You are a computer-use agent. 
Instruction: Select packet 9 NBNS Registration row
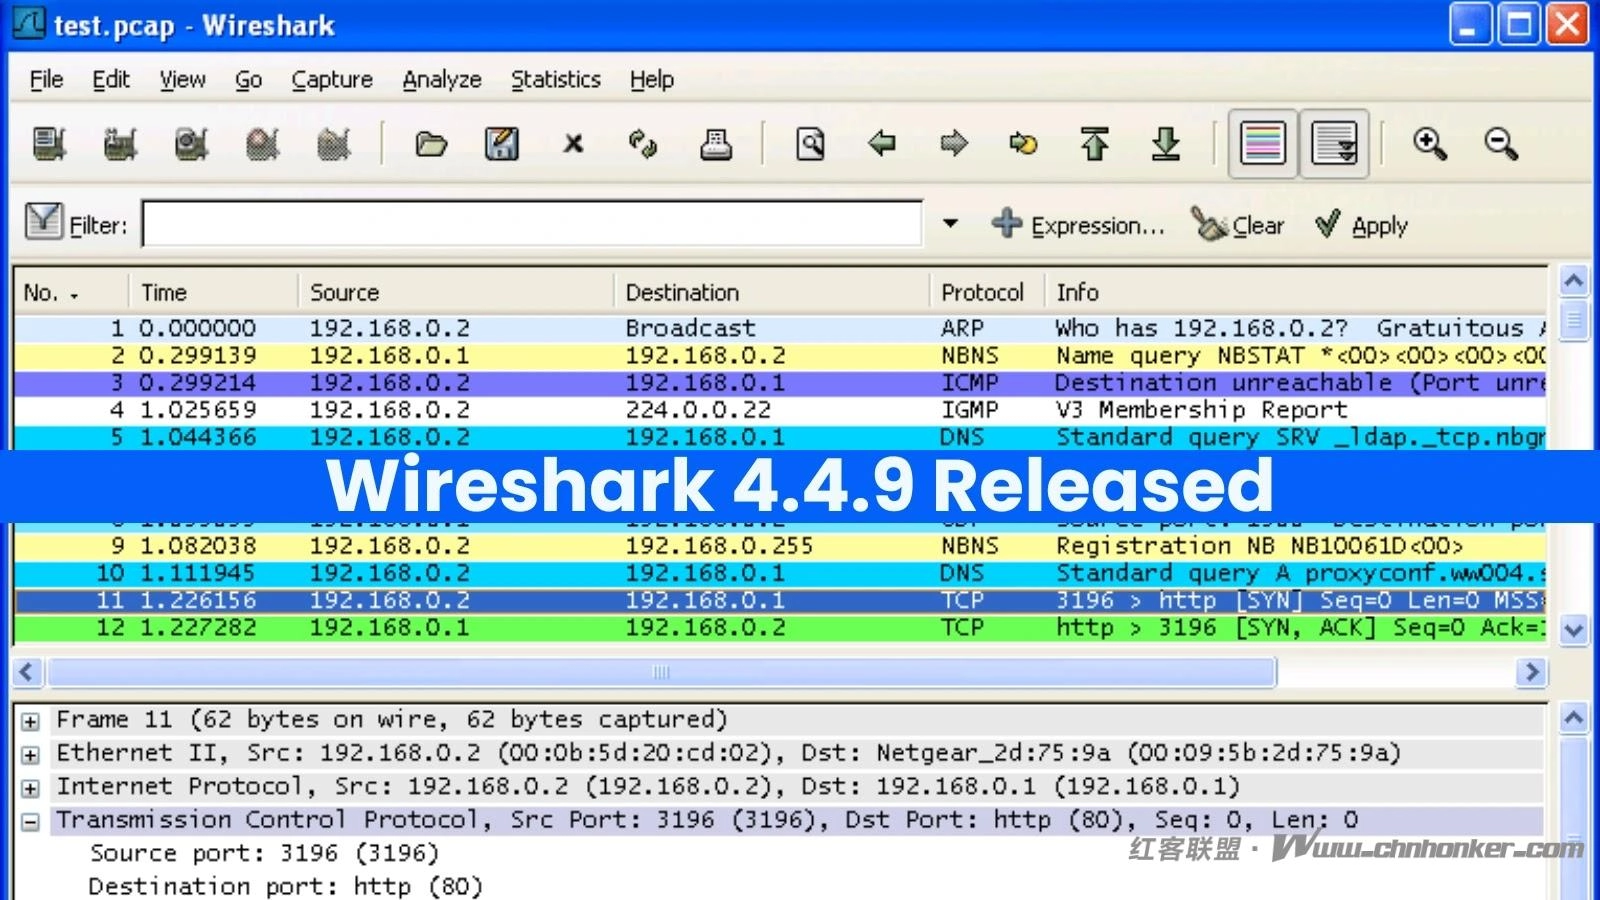[x=780, y=546]
